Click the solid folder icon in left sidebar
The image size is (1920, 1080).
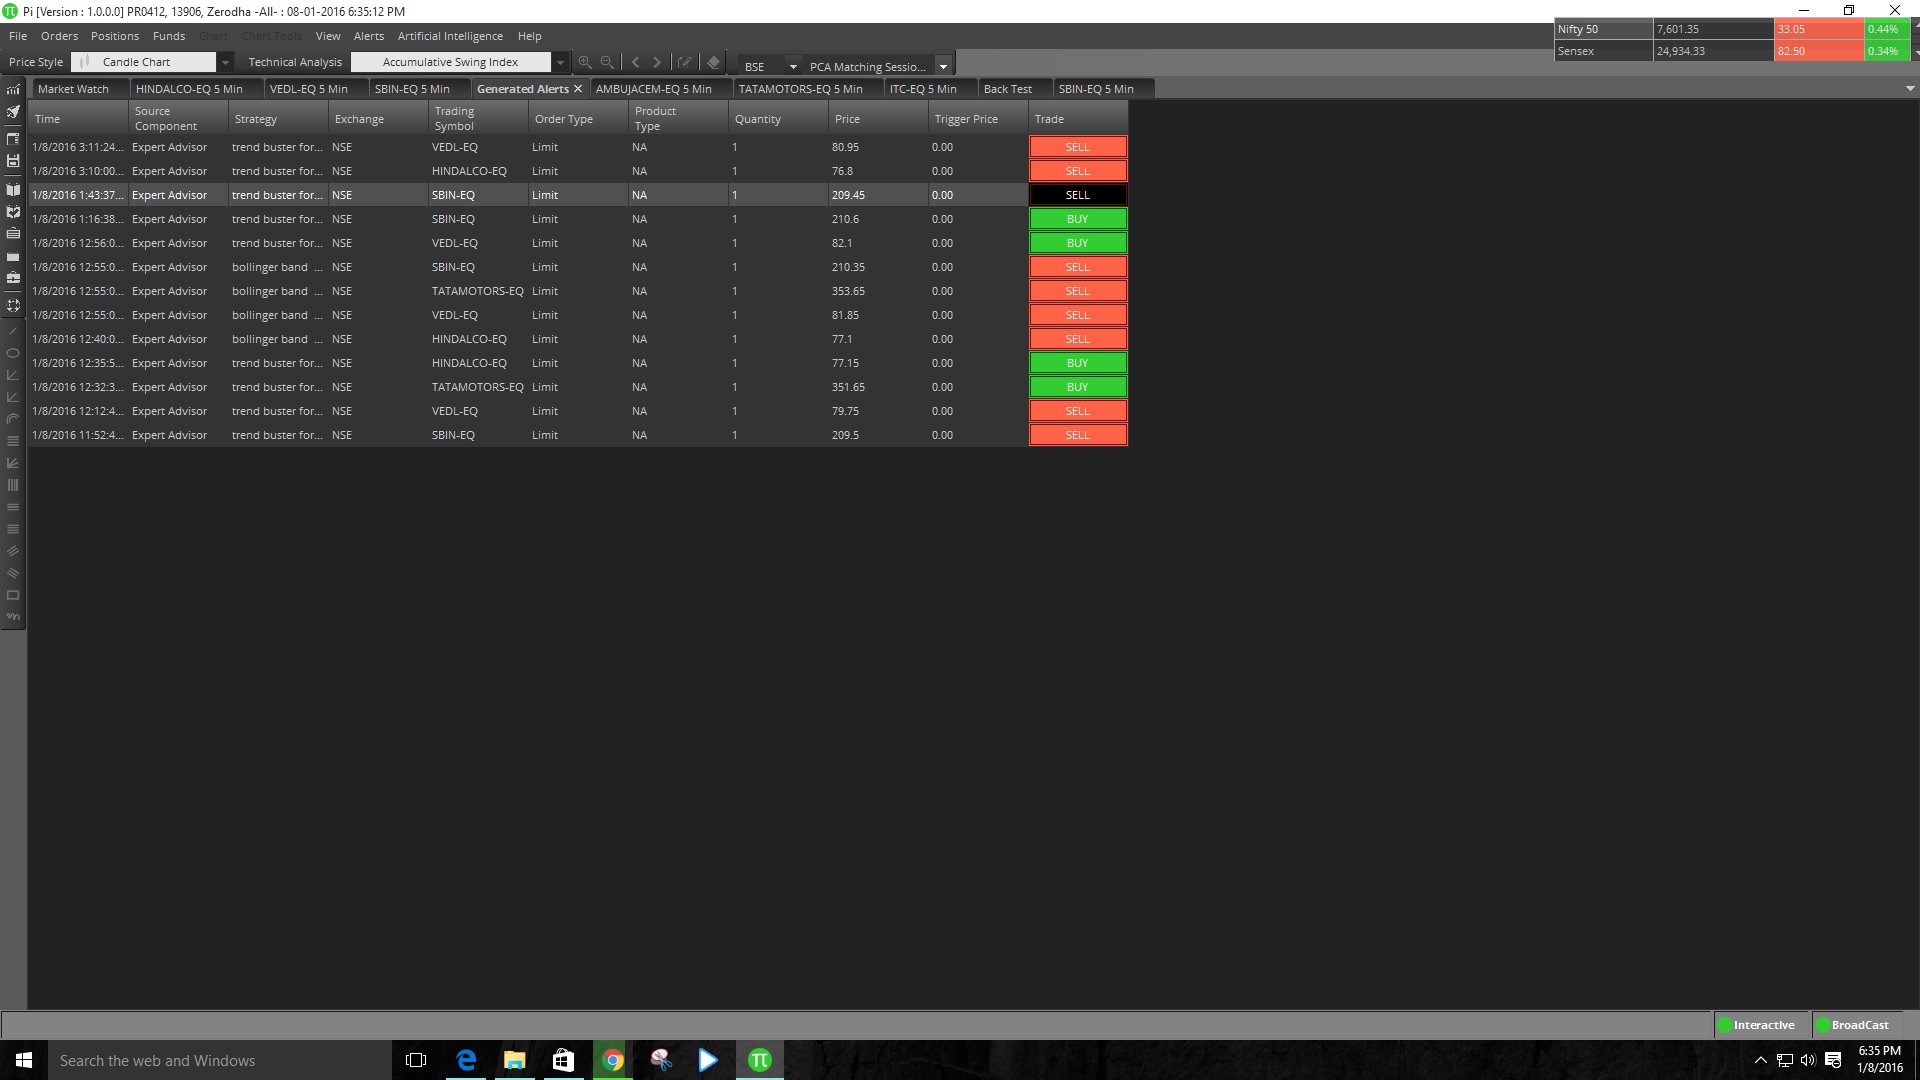point(13,256)
